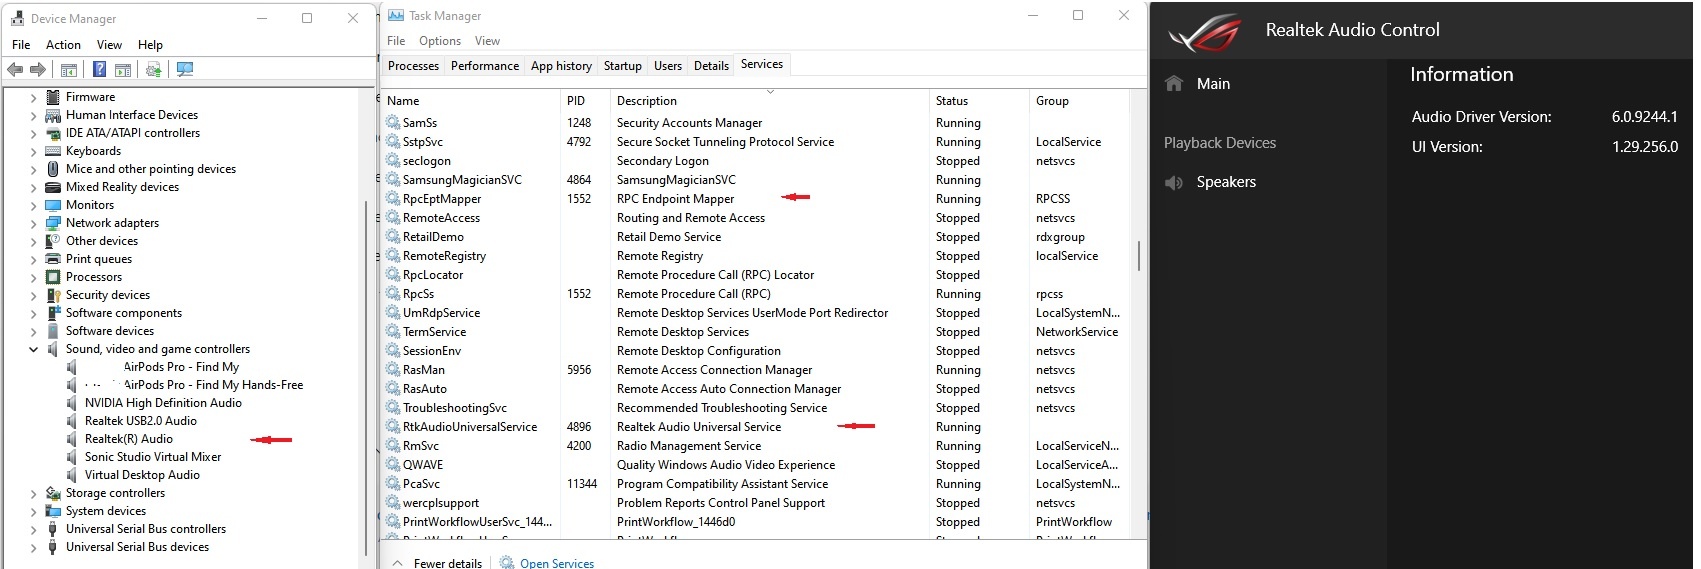Click the Scan for hardware changes icon
Viewport: 1701px width, 569px height.
click(184, 69)
